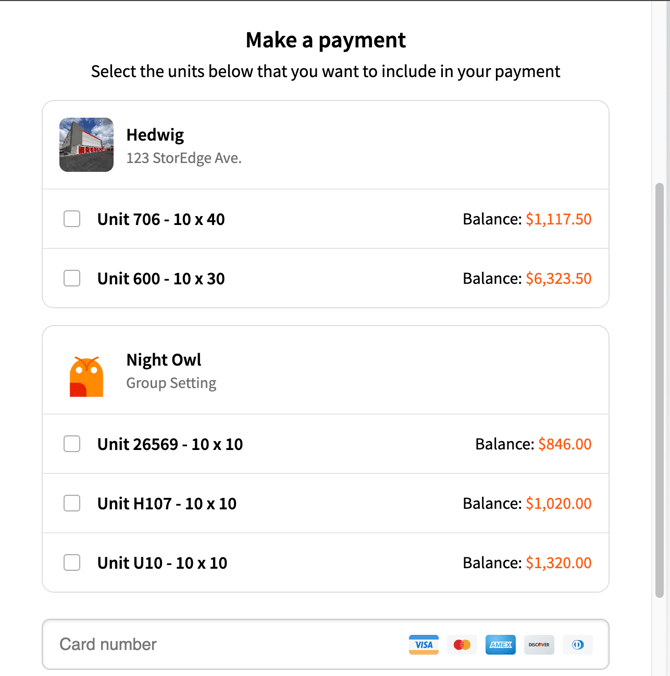Click the American Express card icon
This screenshot has height=676, width=670.
(x=500, y=645)
